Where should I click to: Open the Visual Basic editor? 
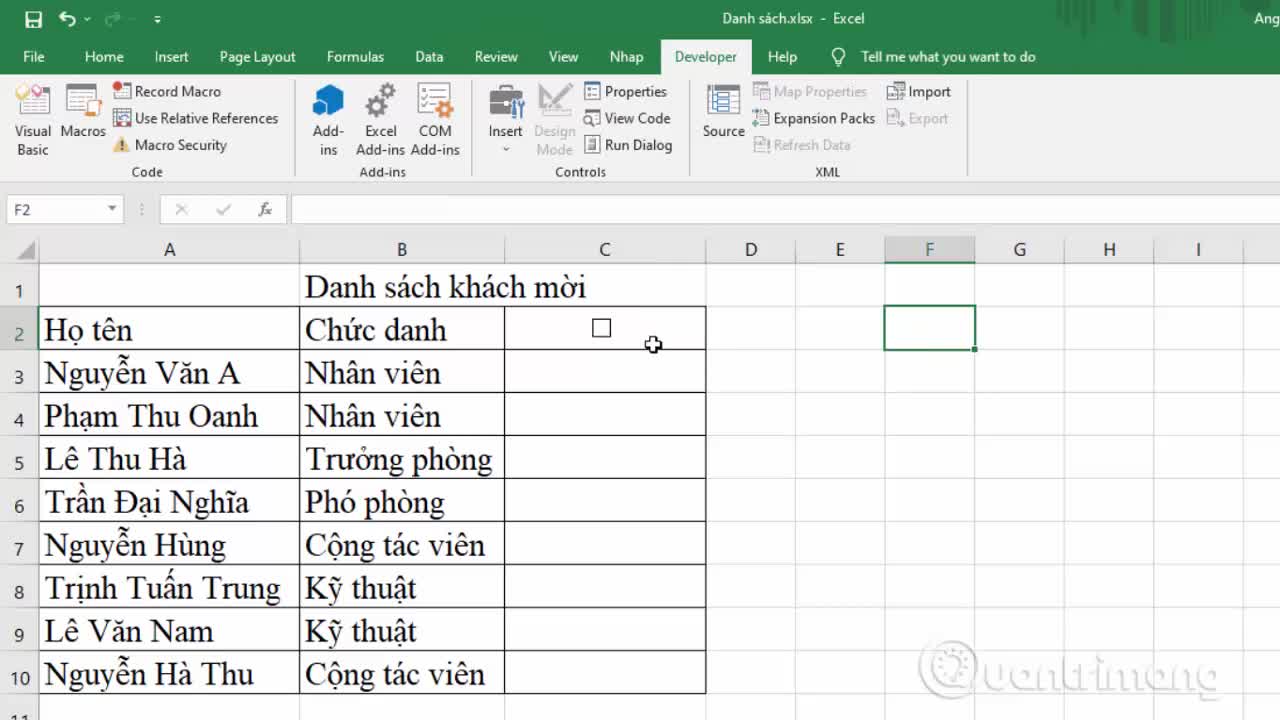click(33, 120)
